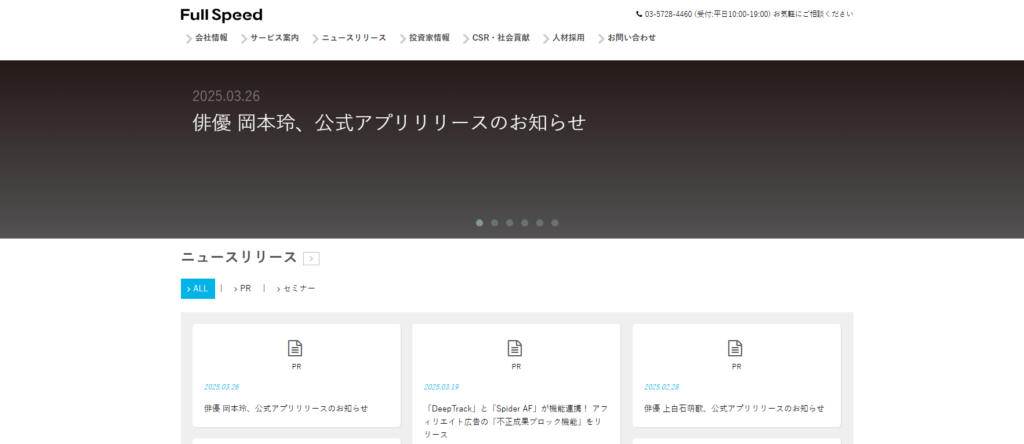Image resolution: width=1024 pixels, height=444 pixels.
Task: Select the PR news filter tab
Action: click(242, 289)
